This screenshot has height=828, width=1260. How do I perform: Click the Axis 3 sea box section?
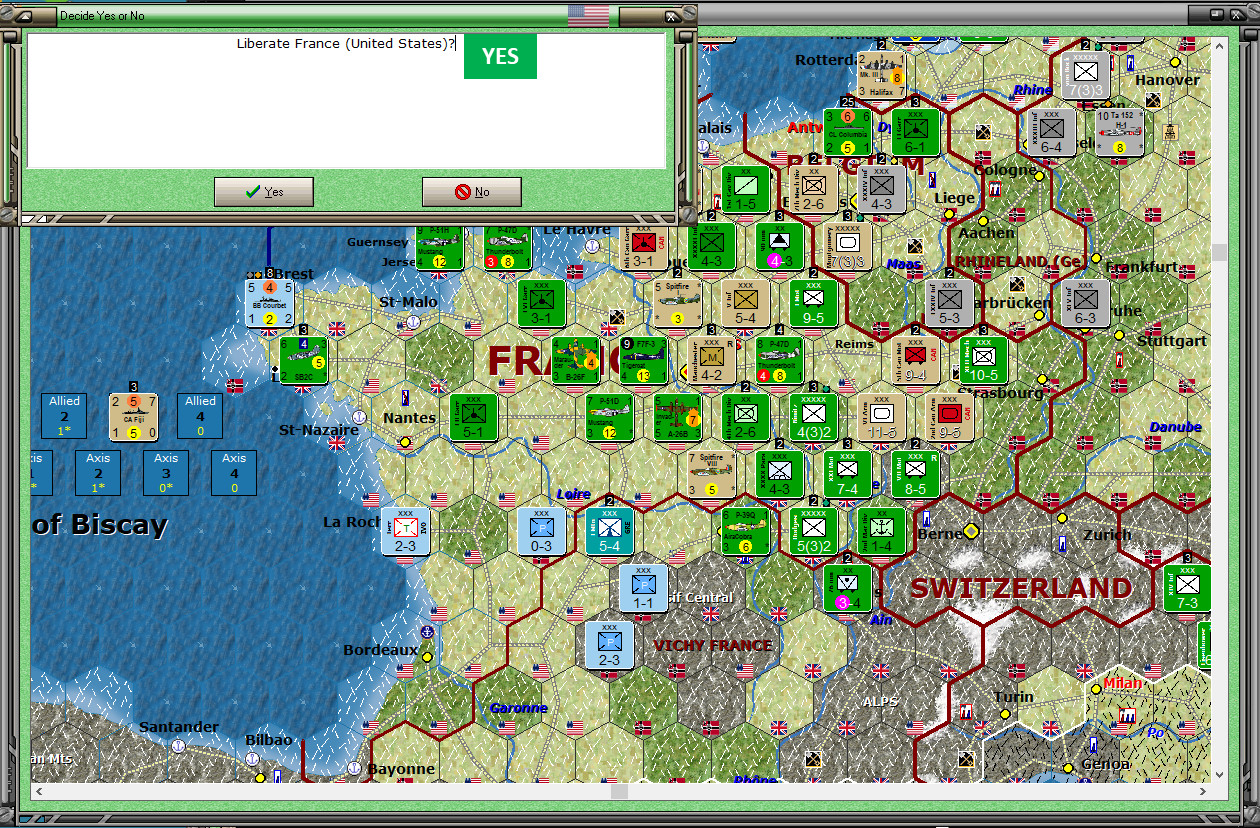coord(166,473)
